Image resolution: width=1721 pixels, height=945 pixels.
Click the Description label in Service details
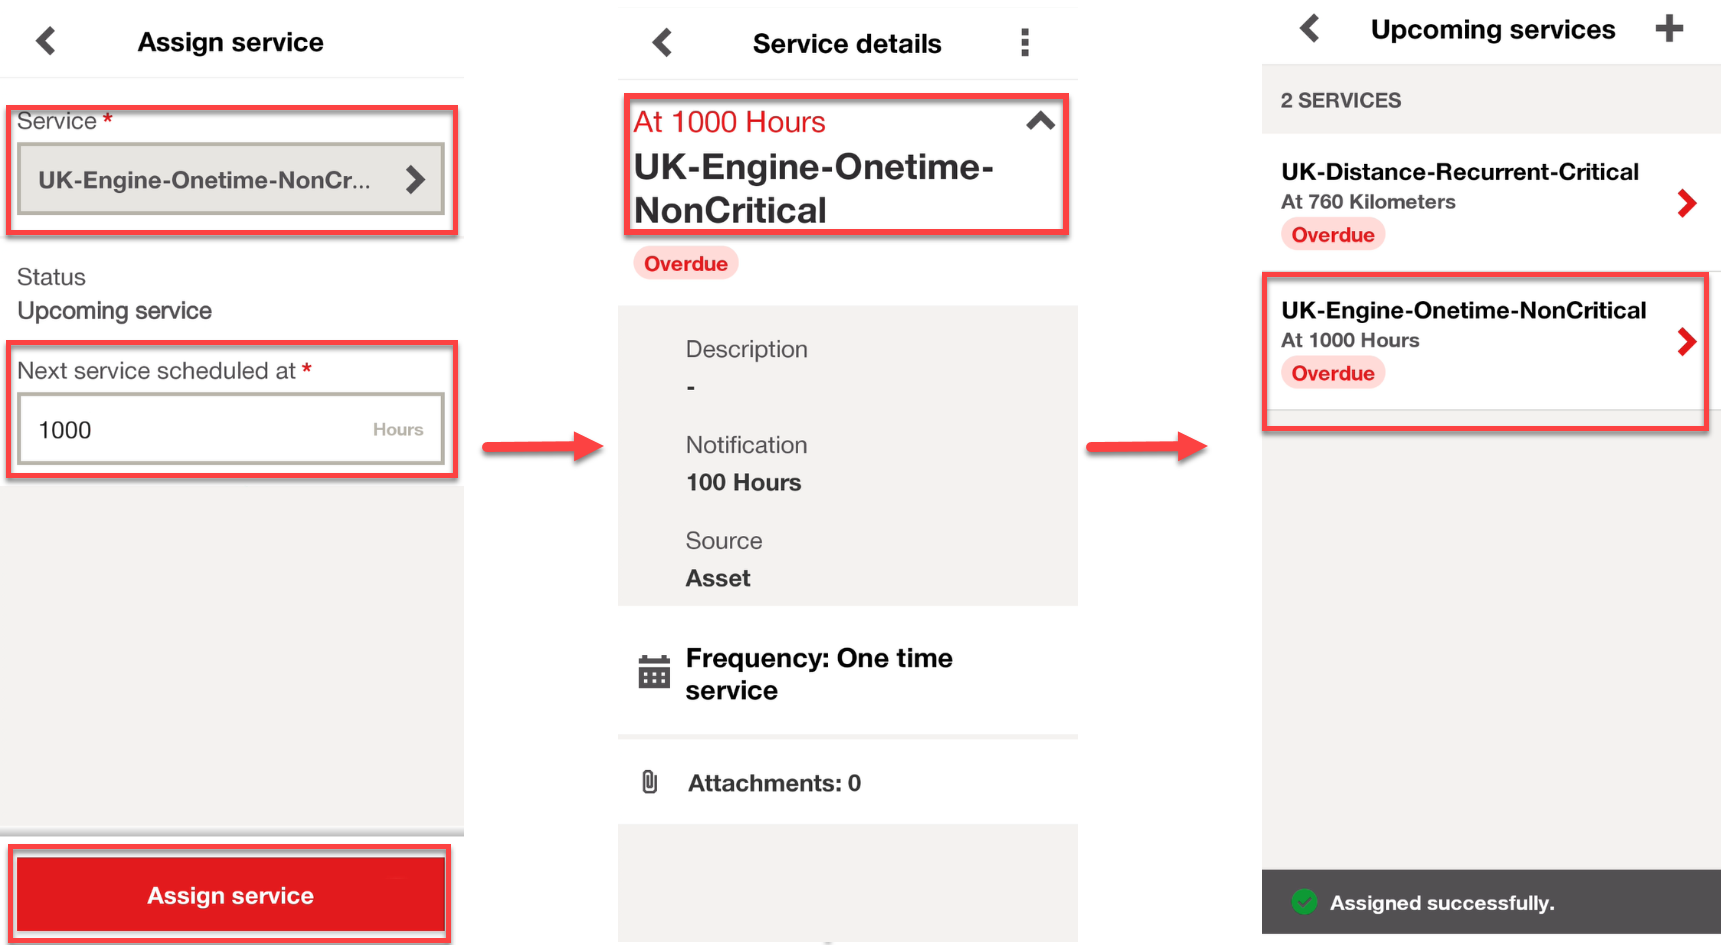coord(747,349)
